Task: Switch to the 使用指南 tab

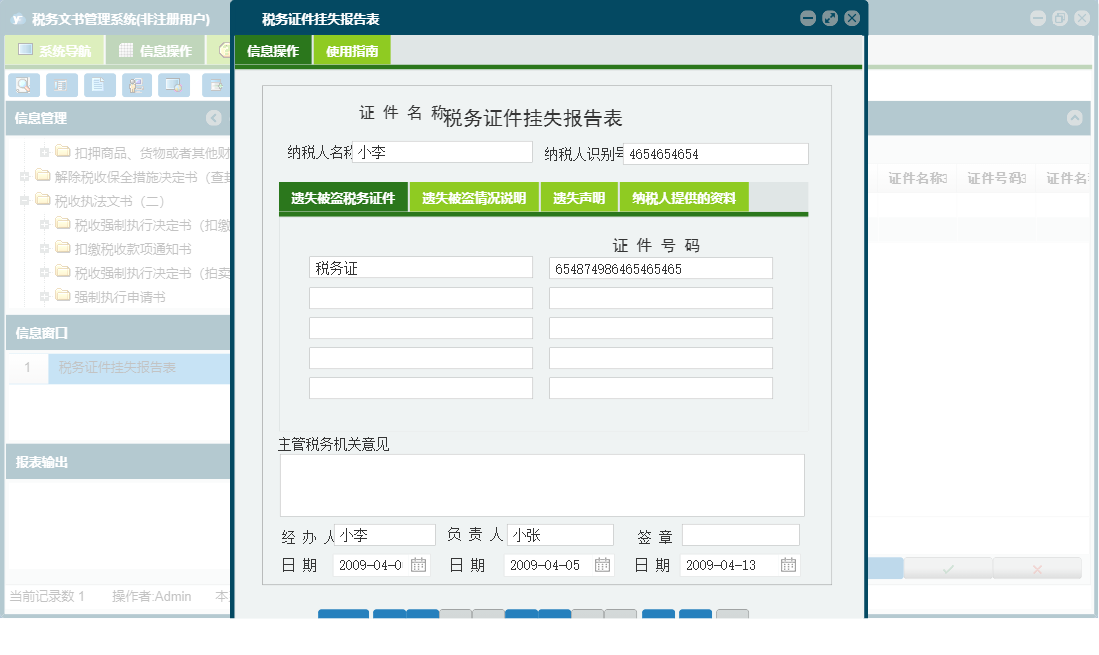Action: coord(352,49)
